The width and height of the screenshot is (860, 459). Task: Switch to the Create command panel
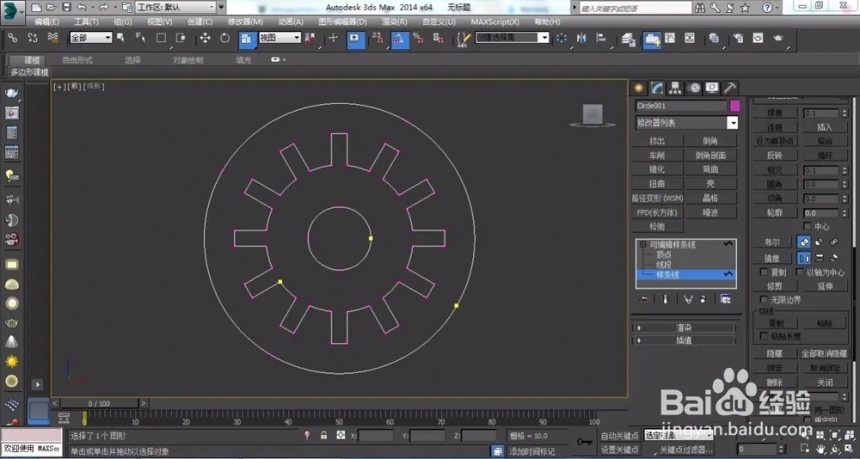point(638,88)
